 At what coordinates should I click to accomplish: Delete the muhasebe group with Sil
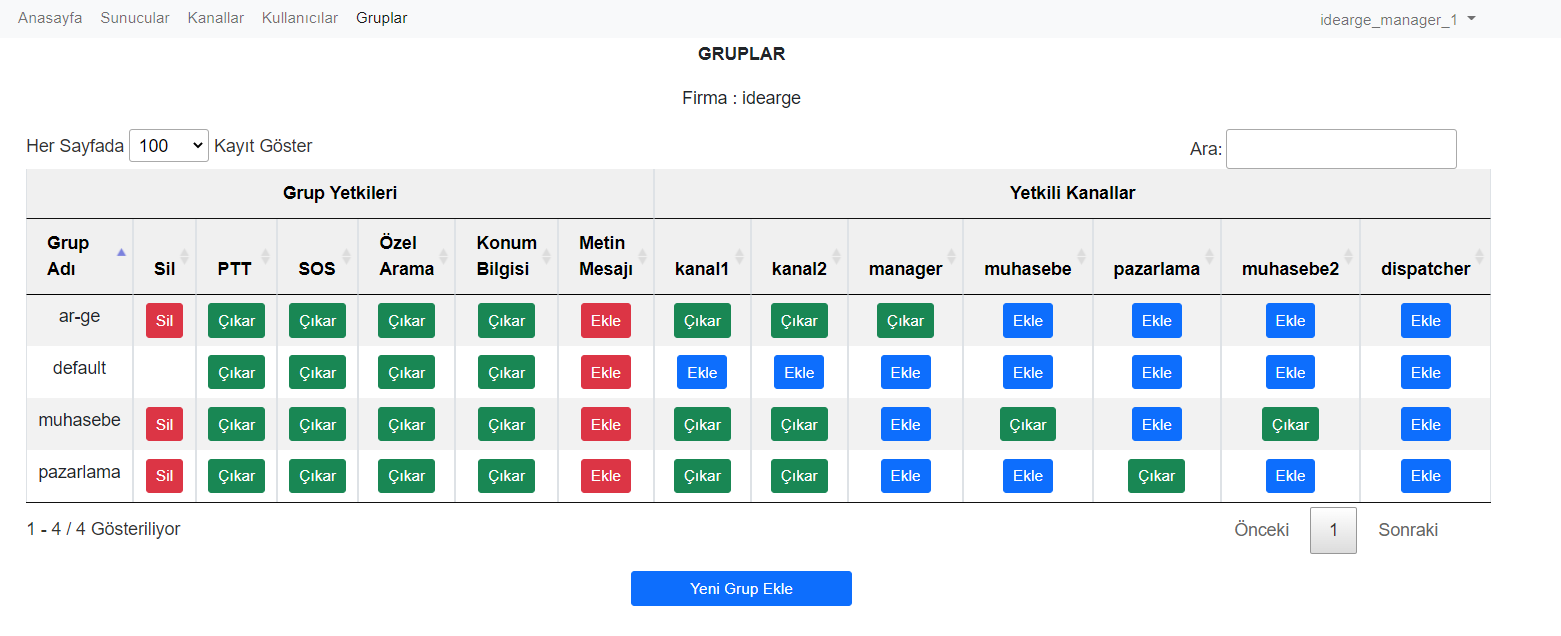(x=165, y=425)
